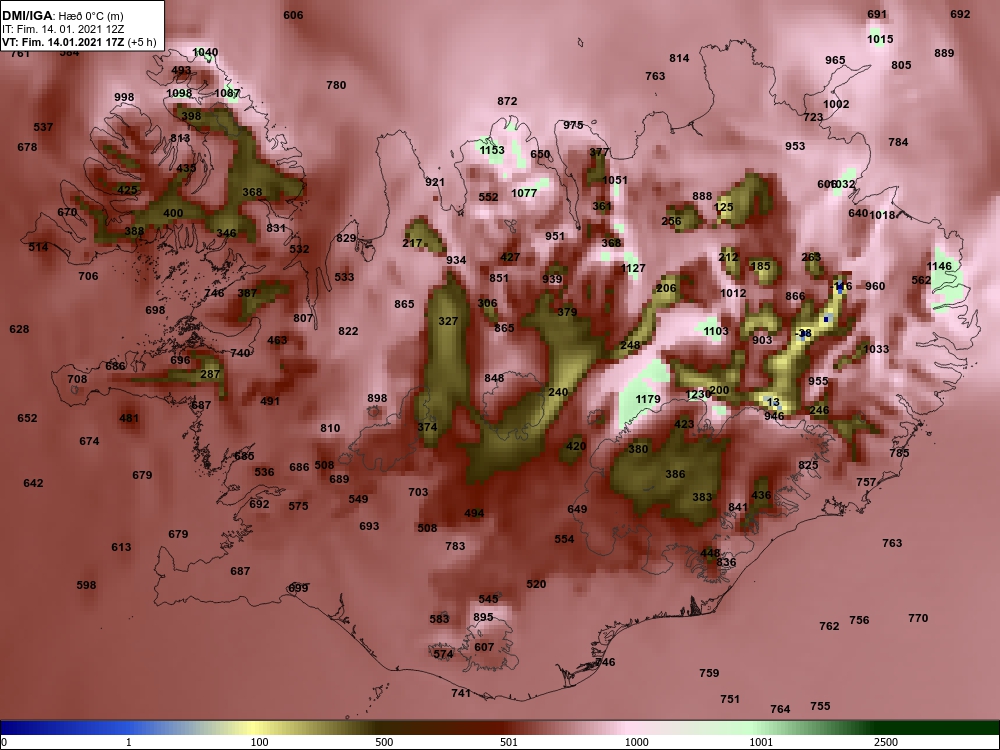Screen dimensions: 1000x750
Task: Click the map value '386'
Action: [675, 474]
